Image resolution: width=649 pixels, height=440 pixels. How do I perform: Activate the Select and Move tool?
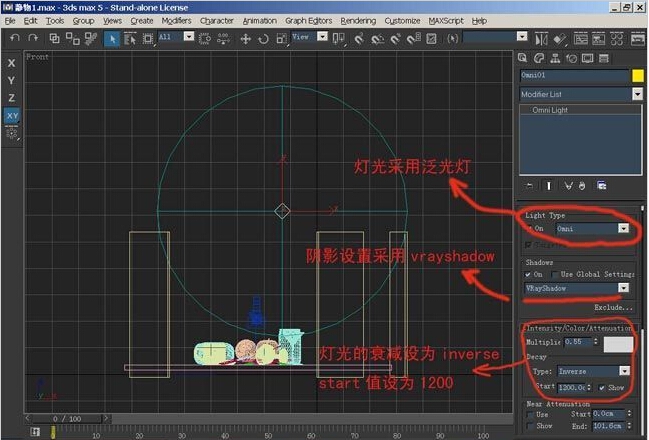245,39
